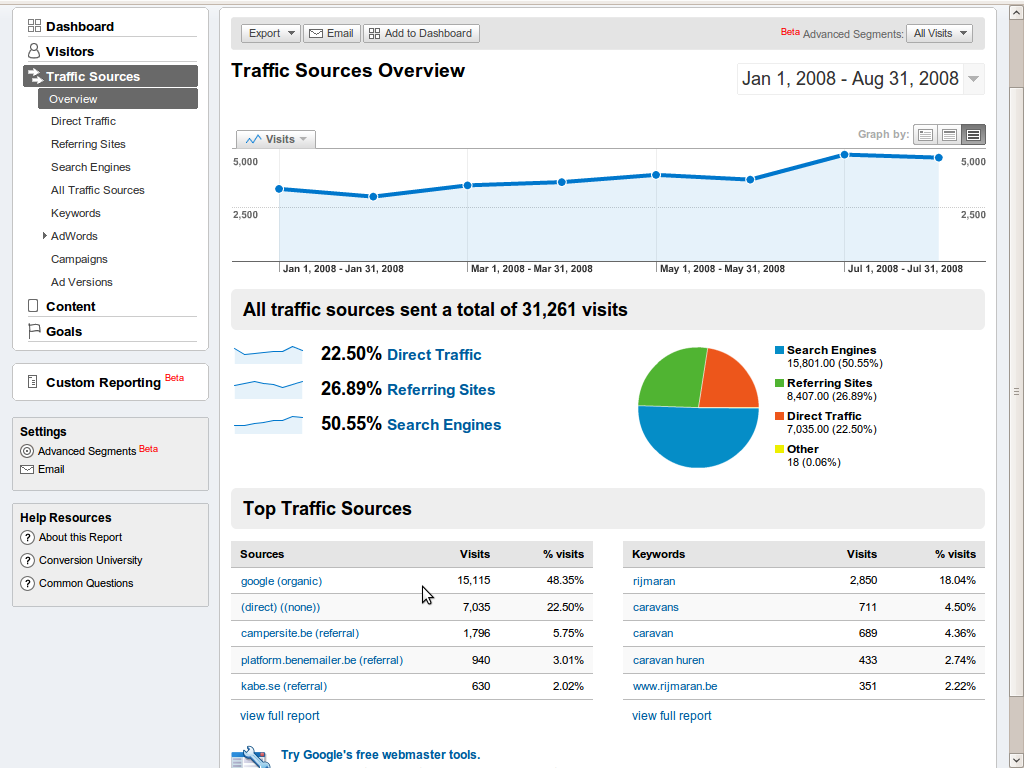
Task: Click the question icon beside Conversion University
Action: [27, 560]
